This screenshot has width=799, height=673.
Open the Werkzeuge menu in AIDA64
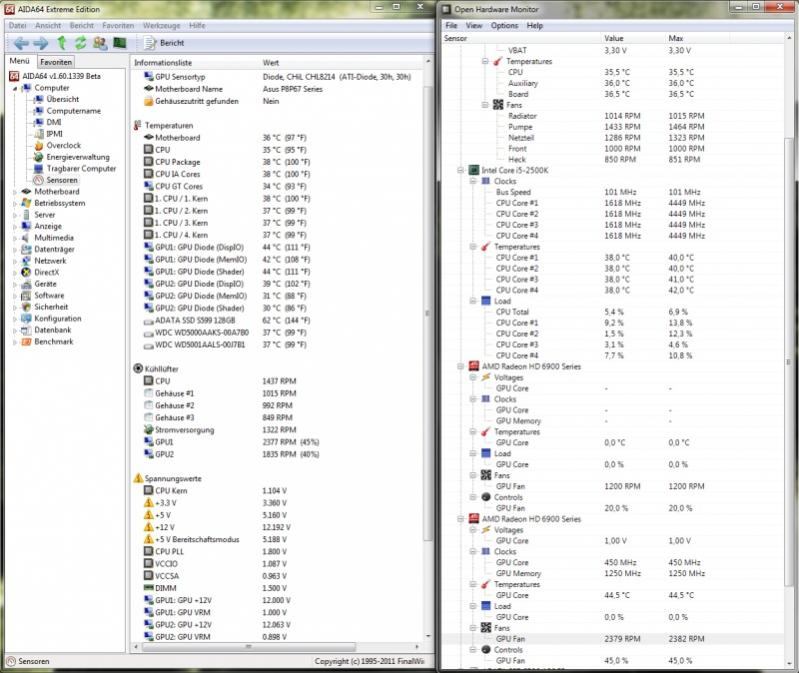click(161, 25)
